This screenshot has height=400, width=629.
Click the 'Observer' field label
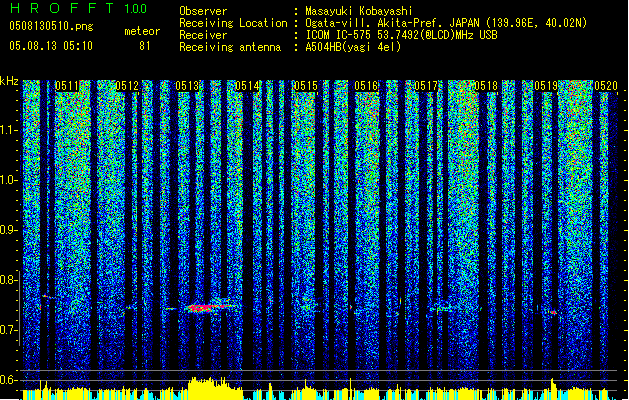click(203, 11)
